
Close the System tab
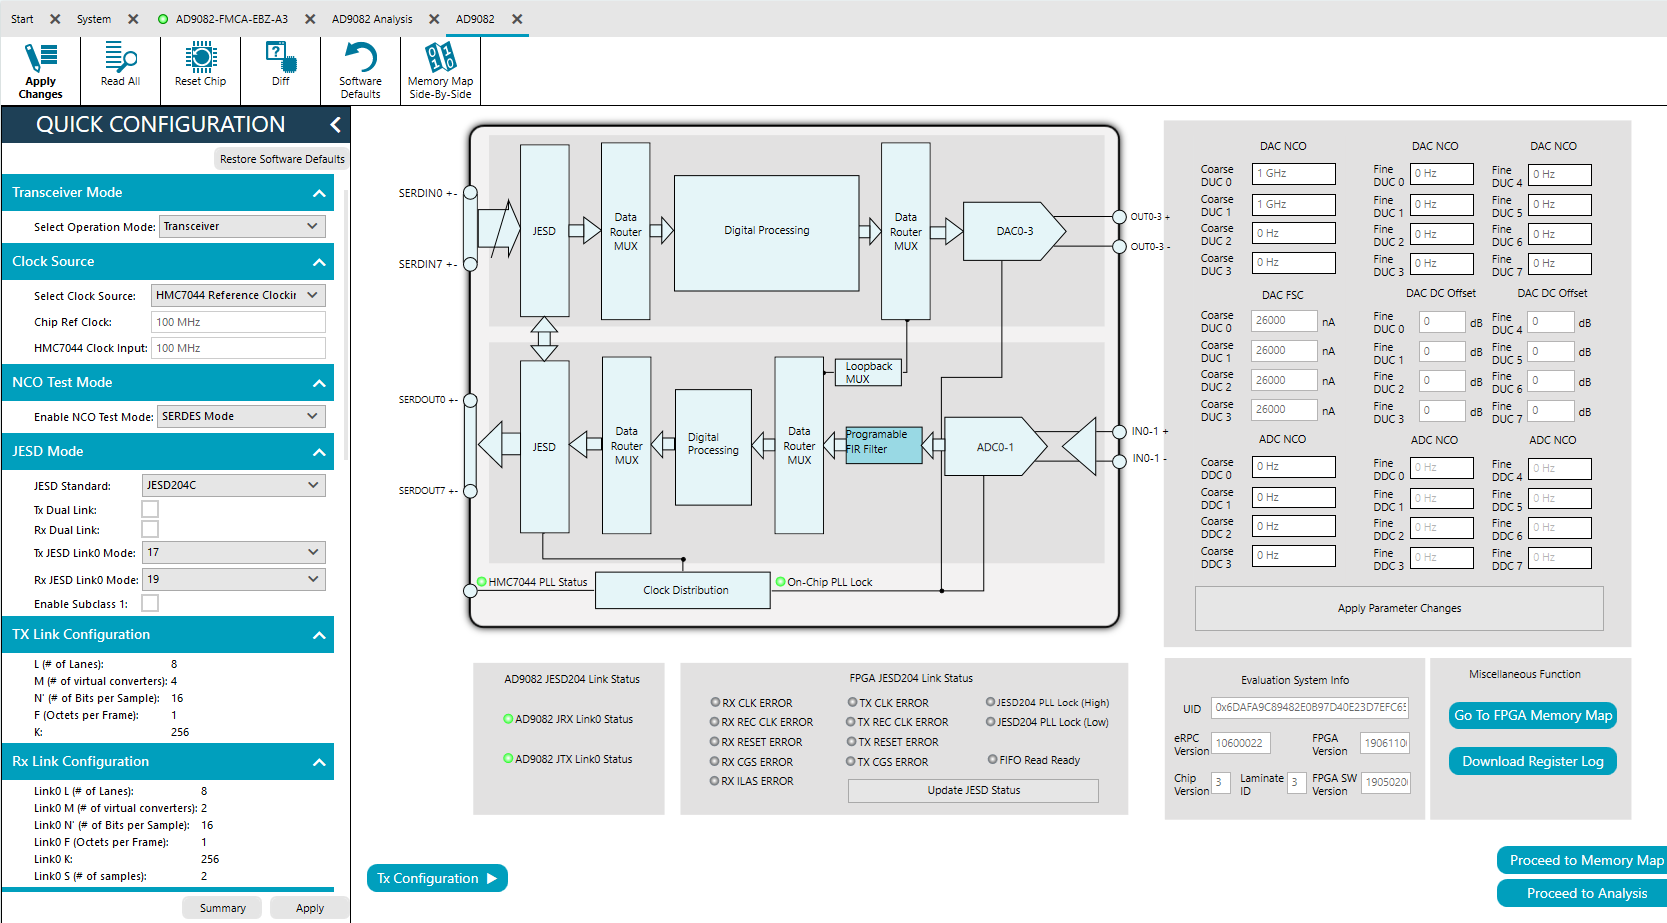click(x=133, y=19)
